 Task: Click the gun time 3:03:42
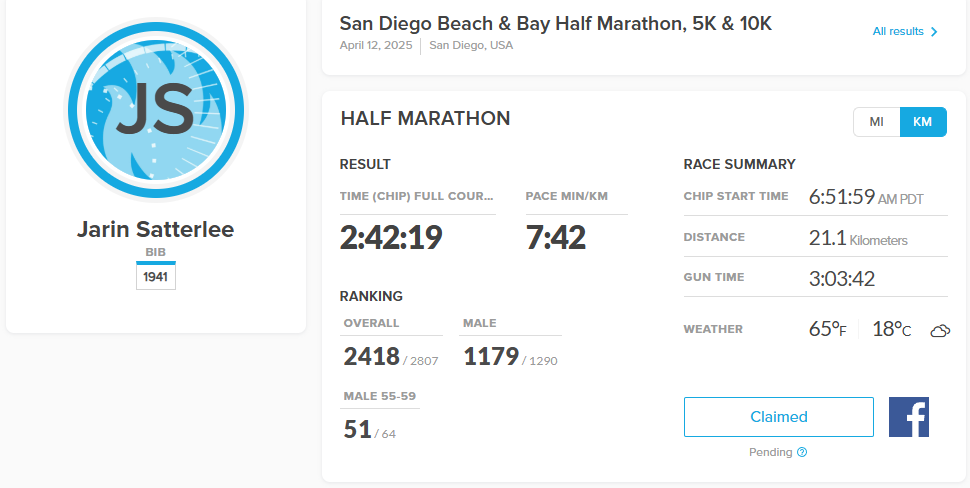pyautogui.click(x=842, y=279)
